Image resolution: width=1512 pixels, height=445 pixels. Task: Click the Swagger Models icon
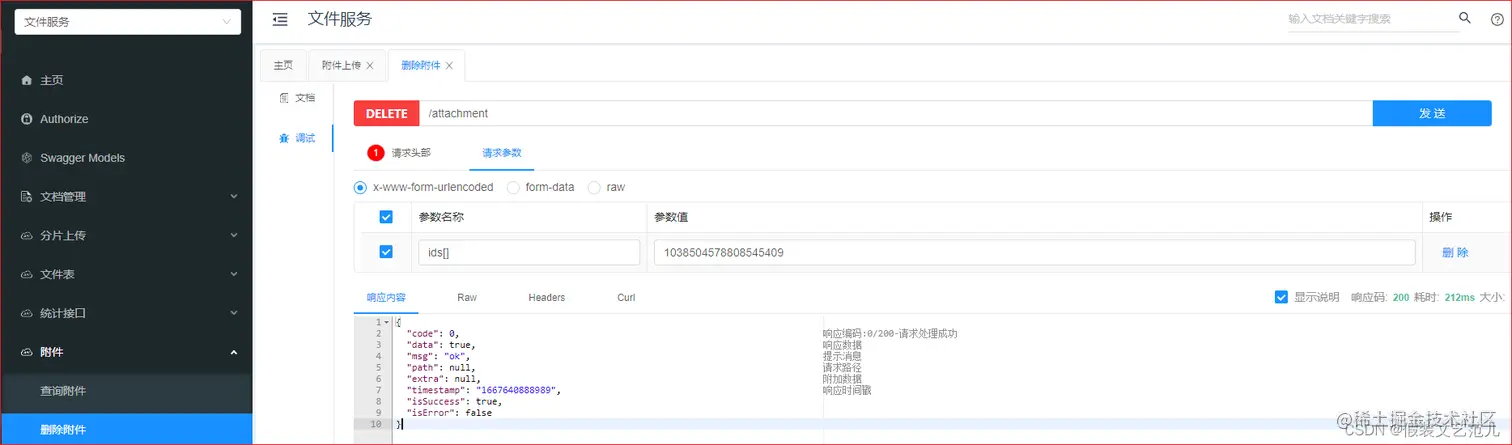(27, 158)
